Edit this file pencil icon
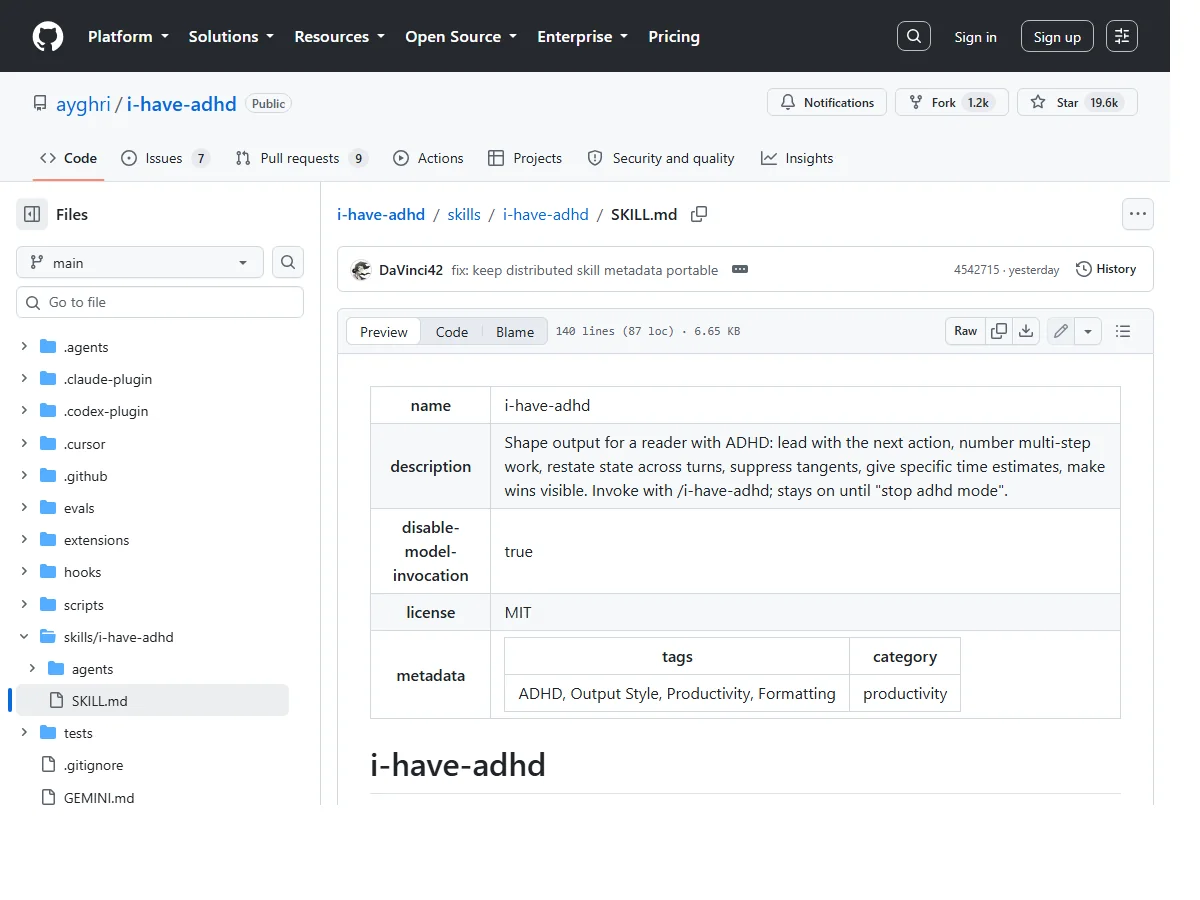This screenshot has width=1200, height=900. [1061, 331]
